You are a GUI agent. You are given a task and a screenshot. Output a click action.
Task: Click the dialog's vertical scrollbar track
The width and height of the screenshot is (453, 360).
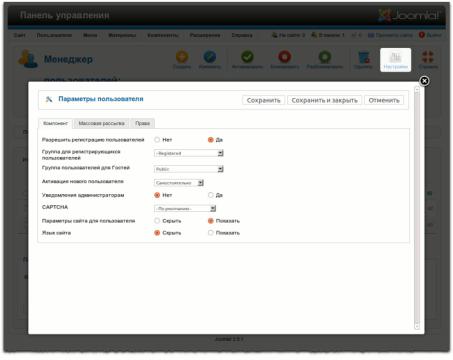(x=417, y=207)
